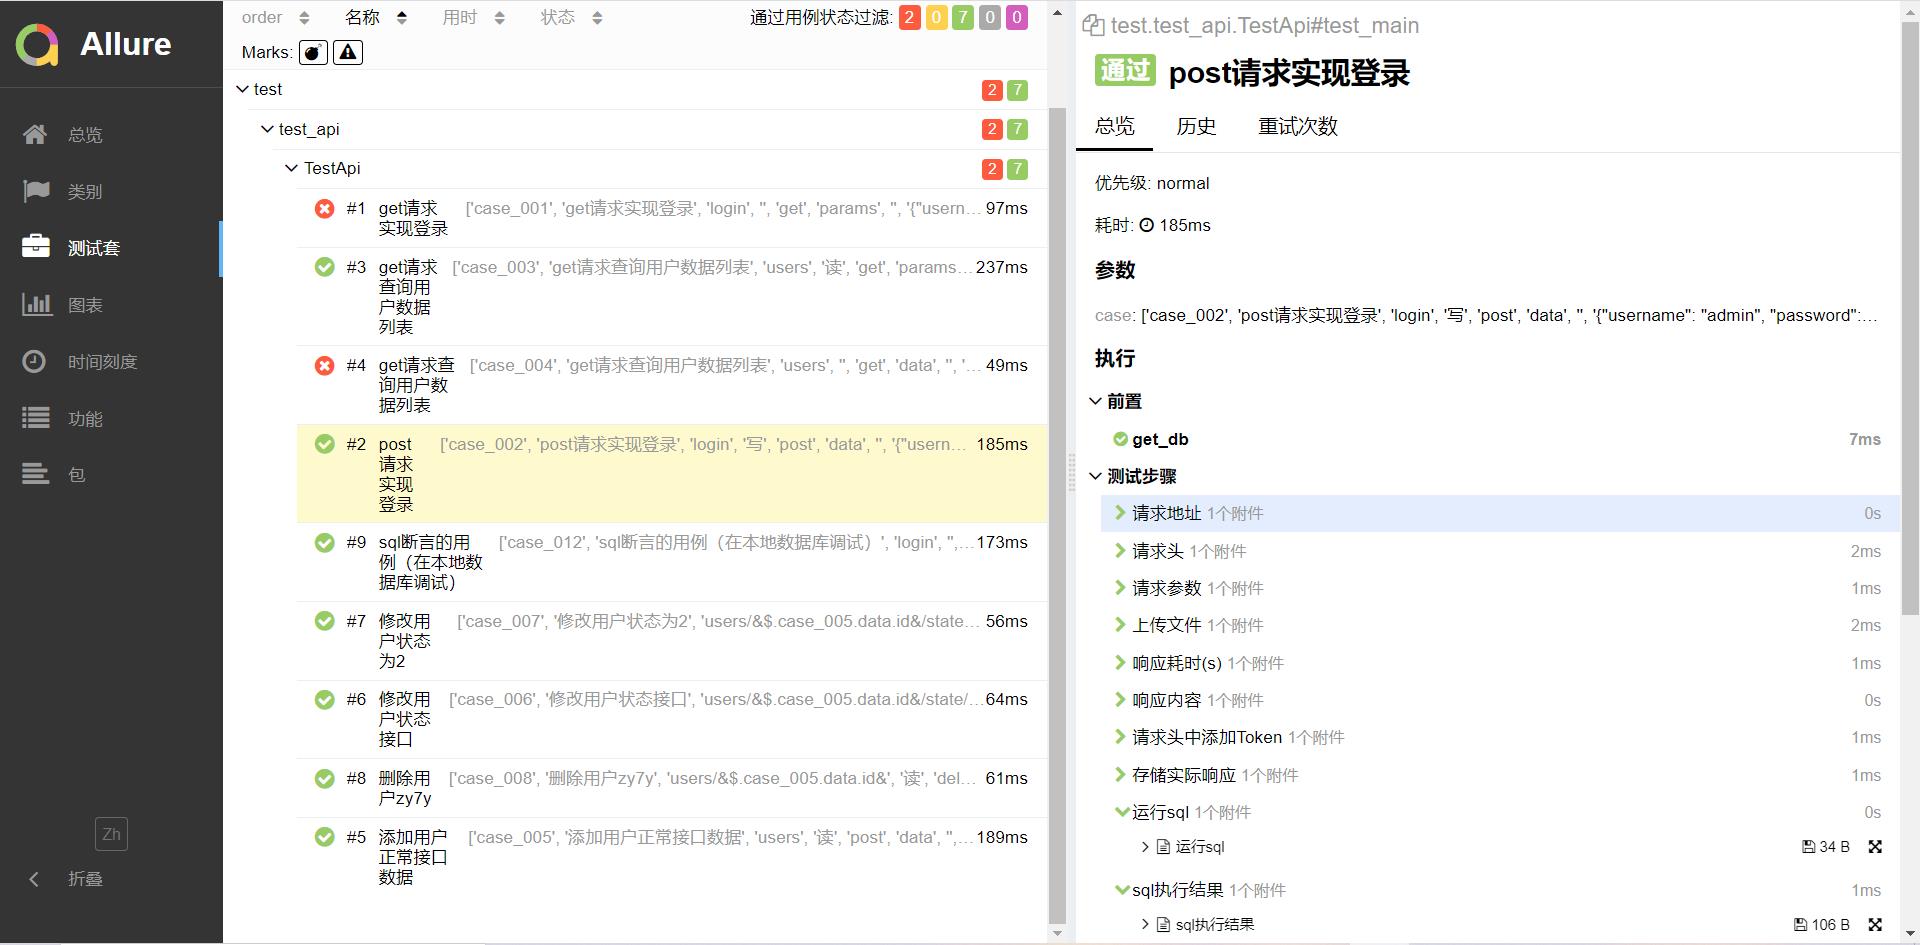The height and width of the screenshot is (945, 1920).
Task: Click the test list vertical scrollbar
Action: [x=1057, y=516]
